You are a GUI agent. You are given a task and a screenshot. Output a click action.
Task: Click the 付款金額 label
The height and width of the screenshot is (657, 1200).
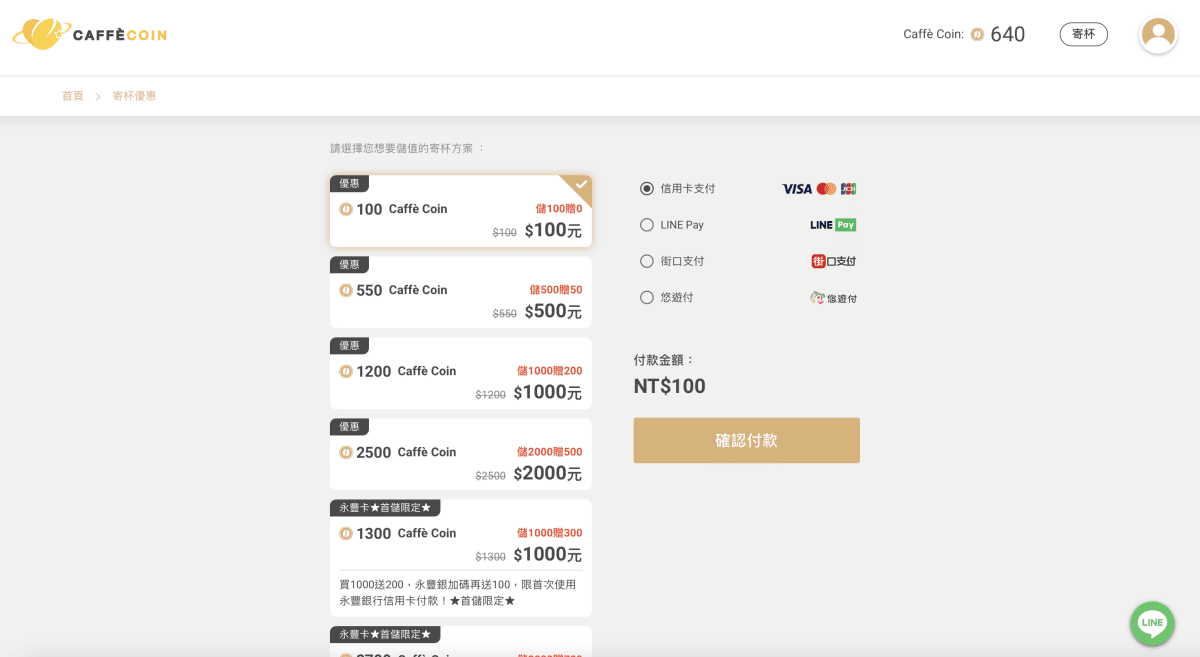pos(664,360)
